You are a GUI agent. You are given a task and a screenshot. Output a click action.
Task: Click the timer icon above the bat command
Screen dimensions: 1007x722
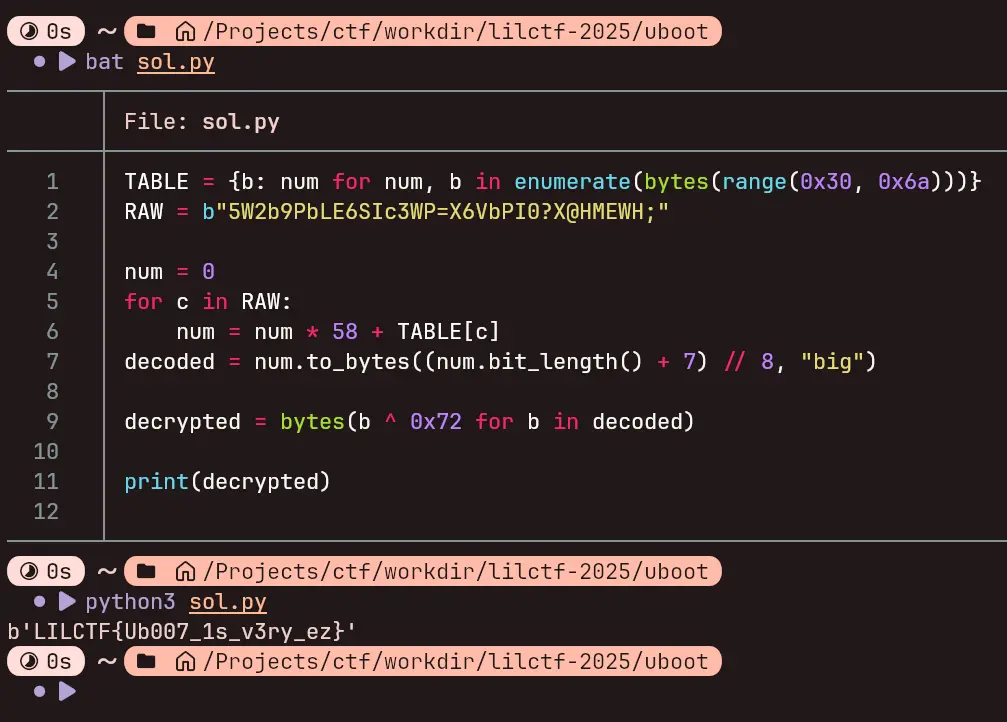(x=29, y=31)
